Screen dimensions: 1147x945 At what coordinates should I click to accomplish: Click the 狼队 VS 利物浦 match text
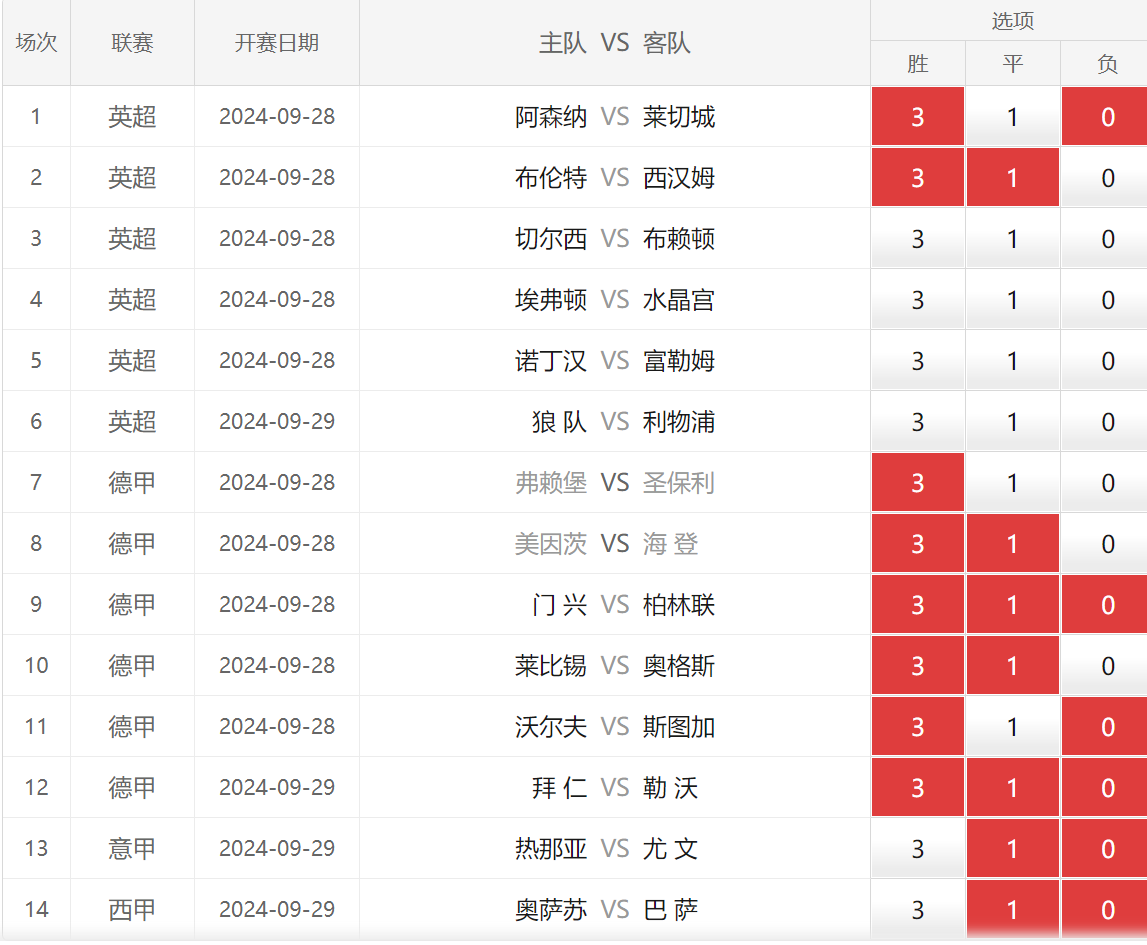tap(623, 422)
